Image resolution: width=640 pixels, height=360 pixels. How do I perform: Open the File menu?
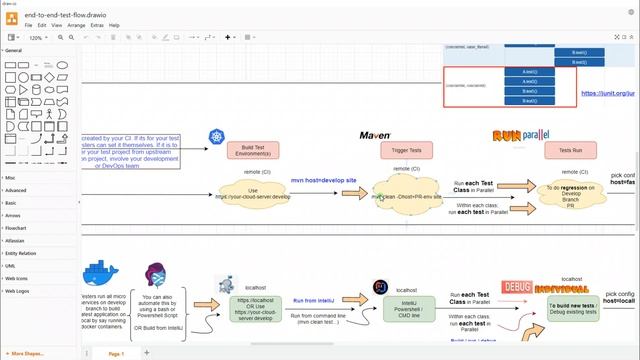[x=28, y=25]
